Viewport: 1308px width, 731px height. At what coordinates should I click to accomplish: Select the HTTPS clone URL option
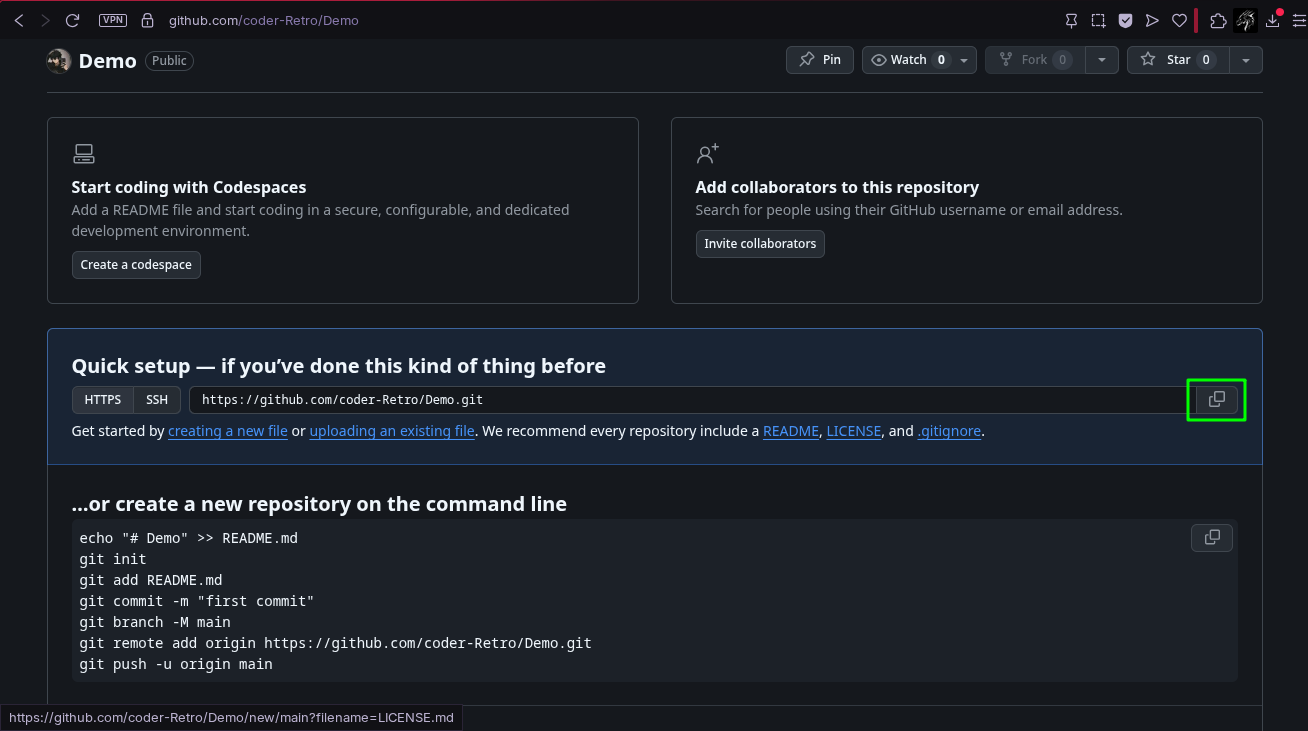[x=103, y=400]
